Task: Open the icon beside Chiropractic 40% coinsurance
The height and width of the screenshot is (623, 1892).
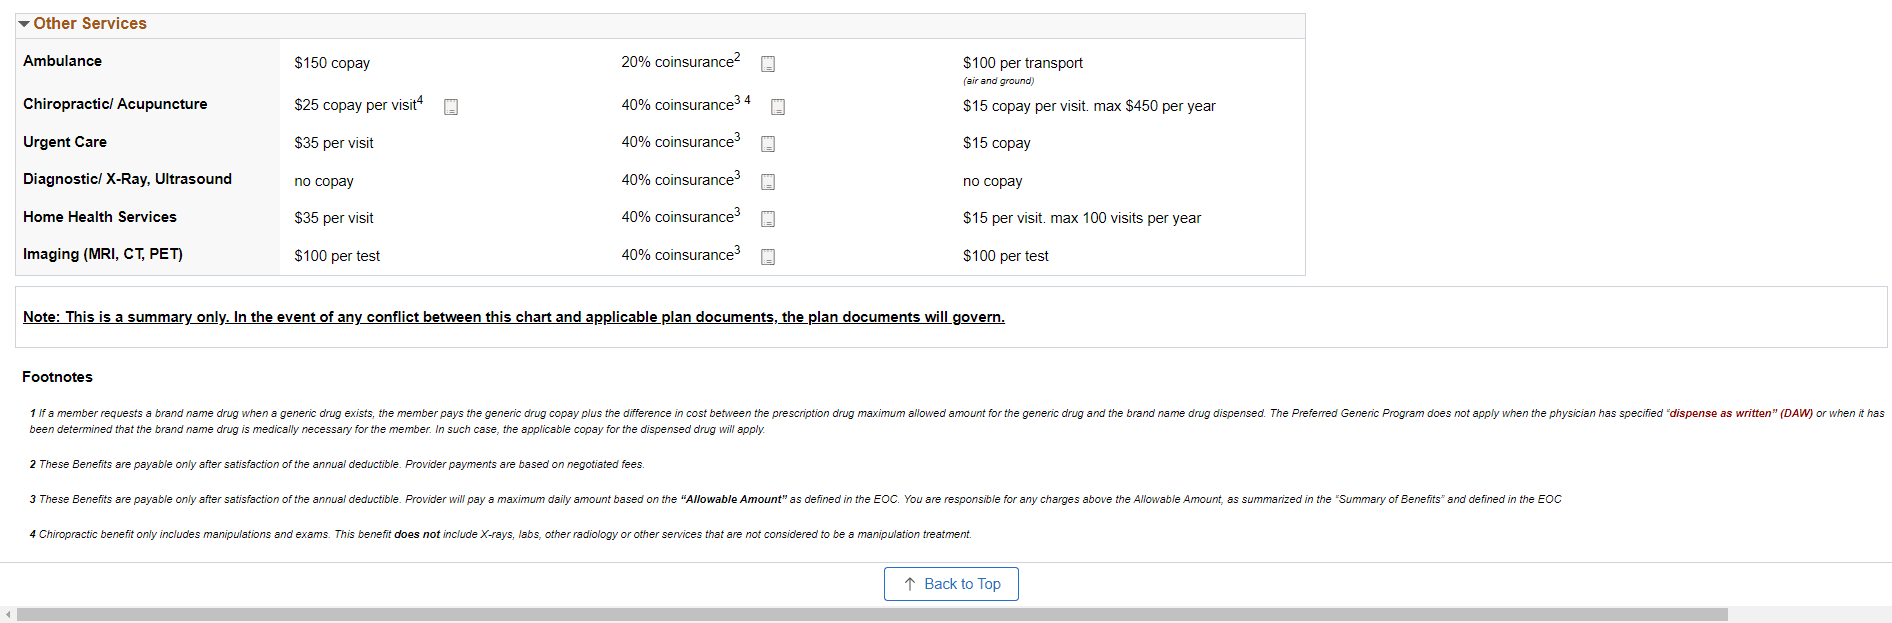Action: tap(778, 107)
